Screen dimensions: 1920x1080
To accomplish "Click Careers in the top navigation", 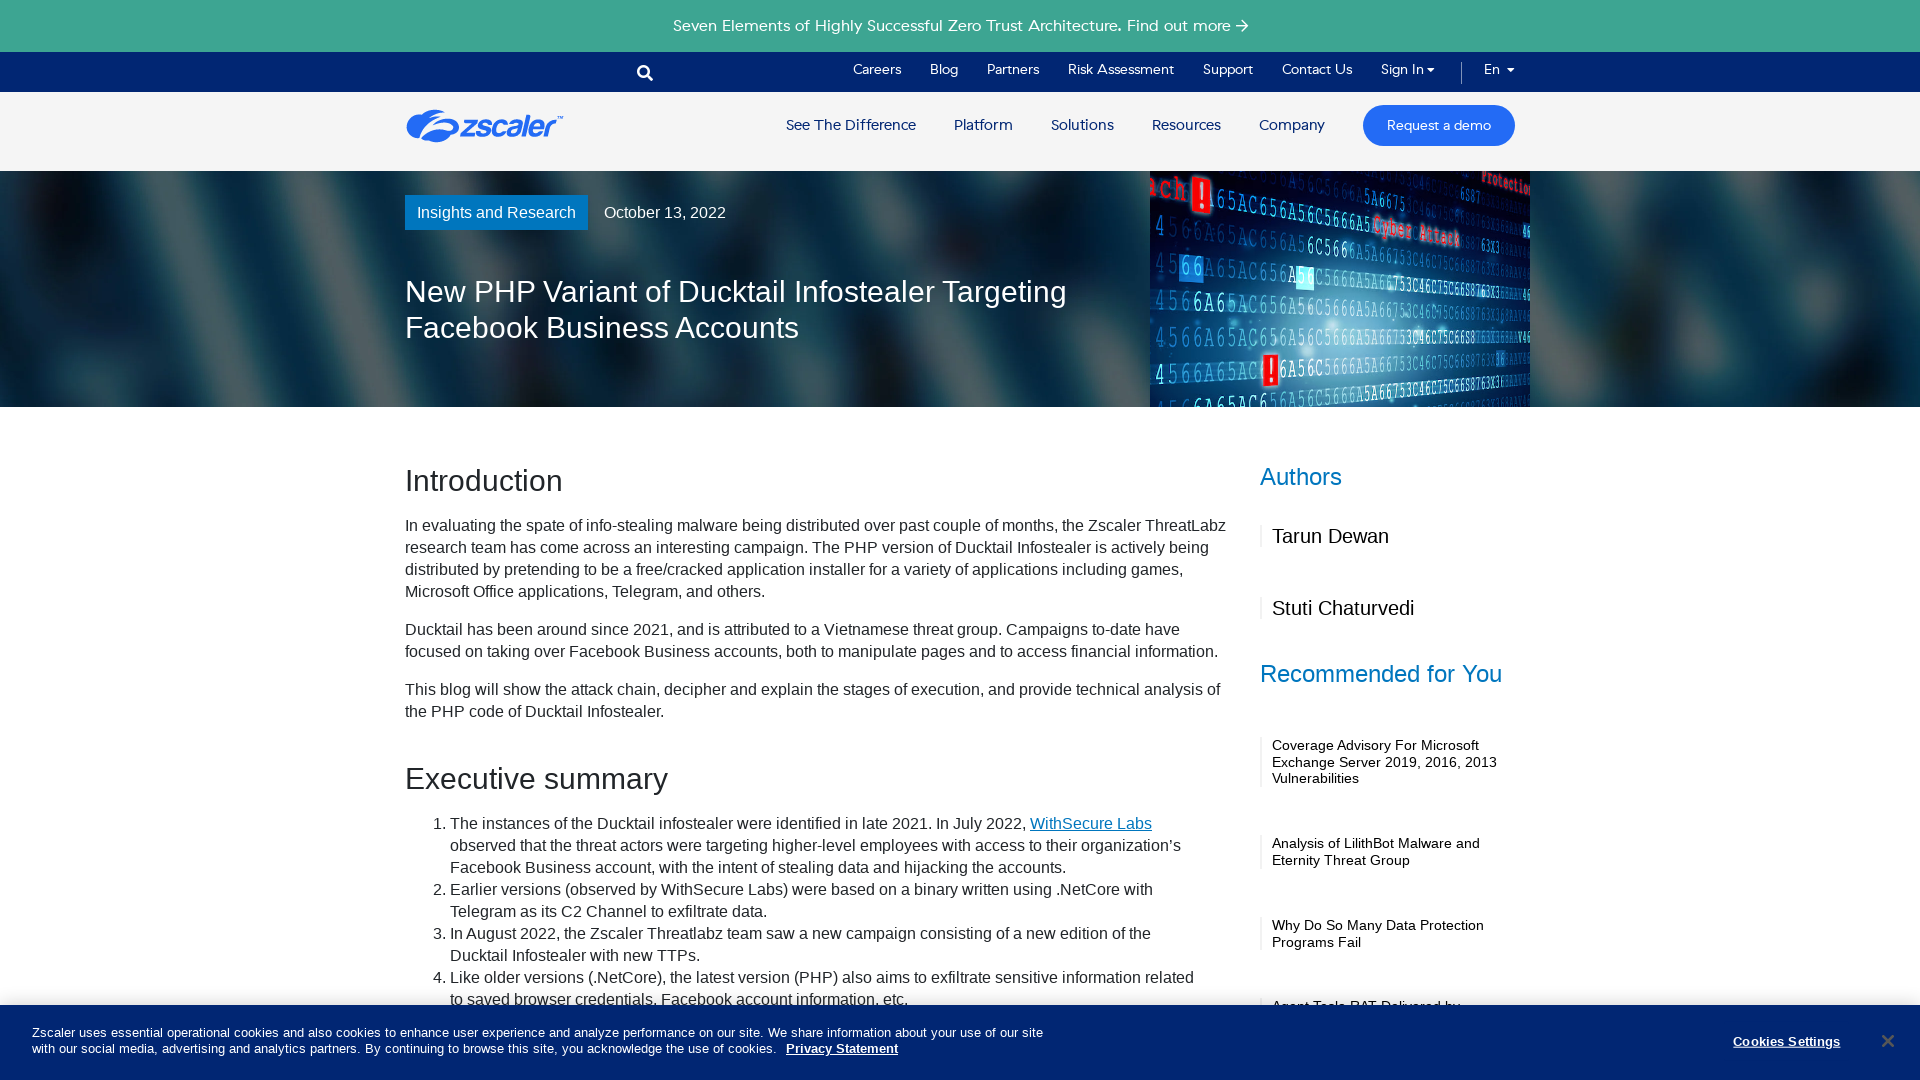I will coord(876,70).
